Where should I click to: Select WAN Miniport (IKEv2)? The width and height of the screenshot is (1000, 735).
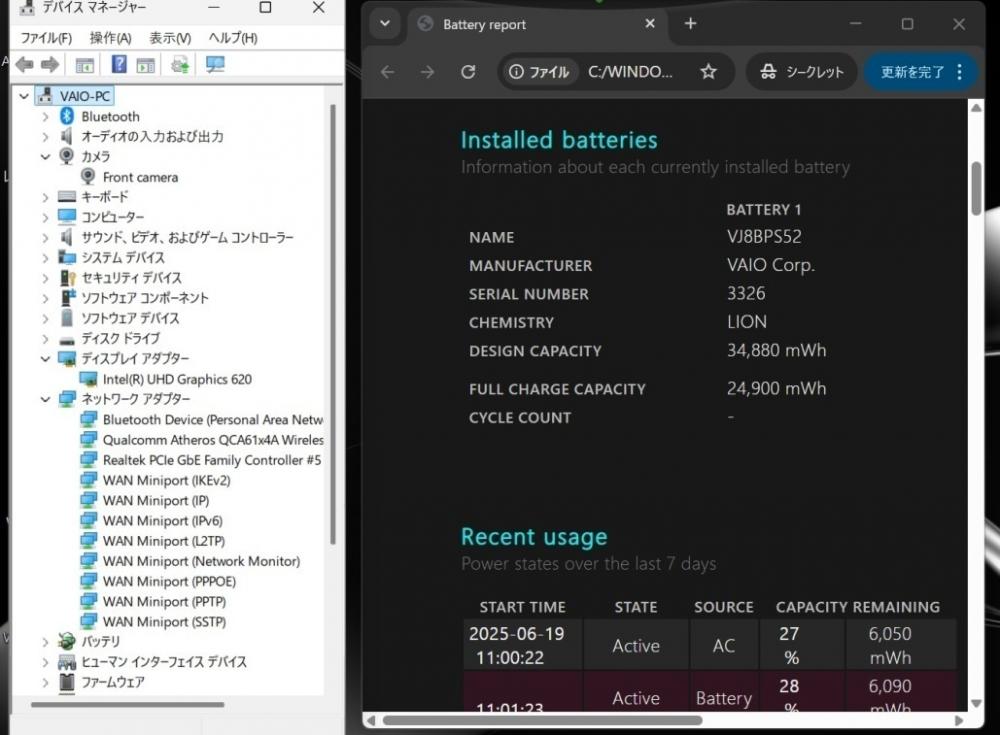(166, 480)
